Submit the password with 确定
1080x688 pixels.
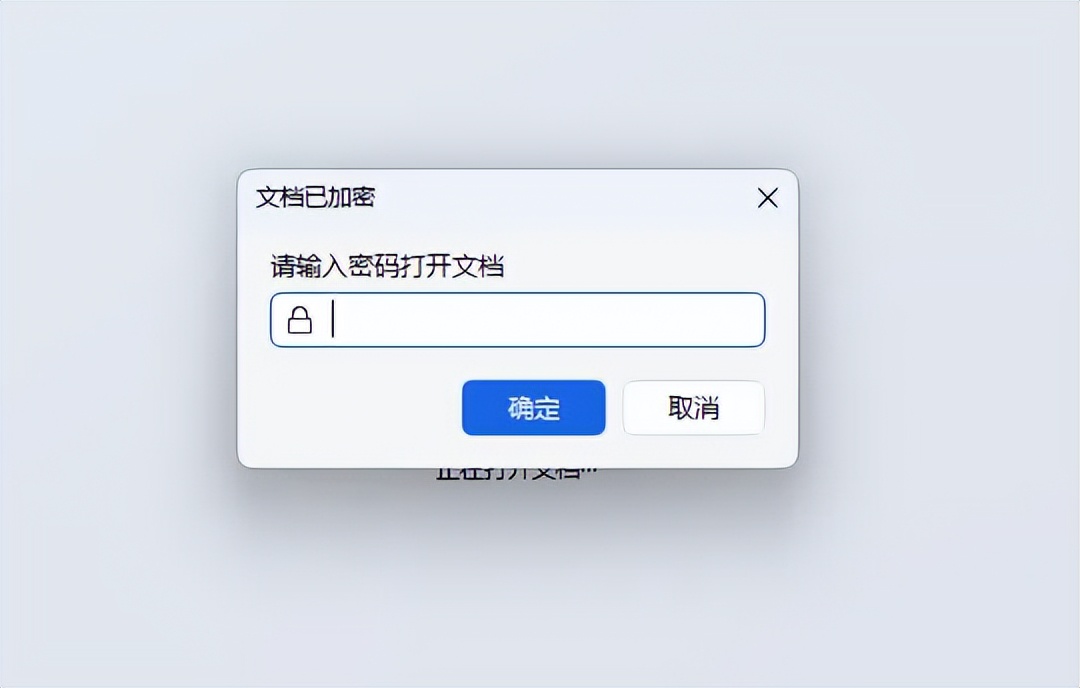pyautogui.click(x=534, y=408)
